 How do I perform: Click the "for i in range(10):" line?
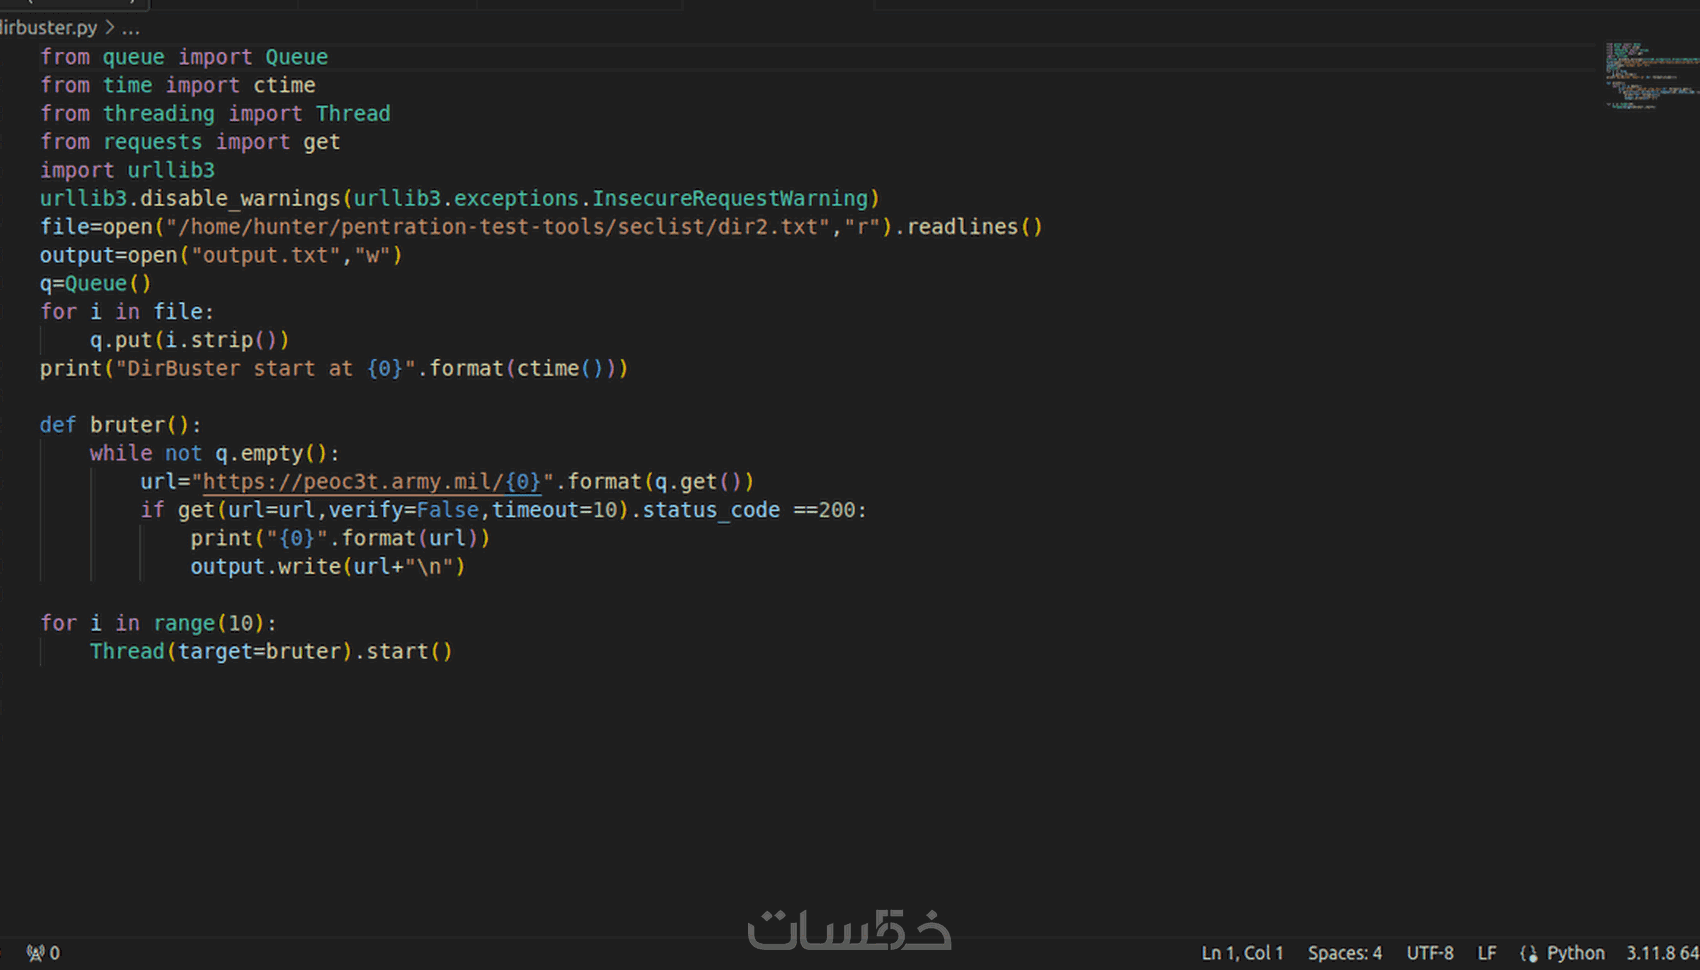pyautogui.click(x=159, y=623)
